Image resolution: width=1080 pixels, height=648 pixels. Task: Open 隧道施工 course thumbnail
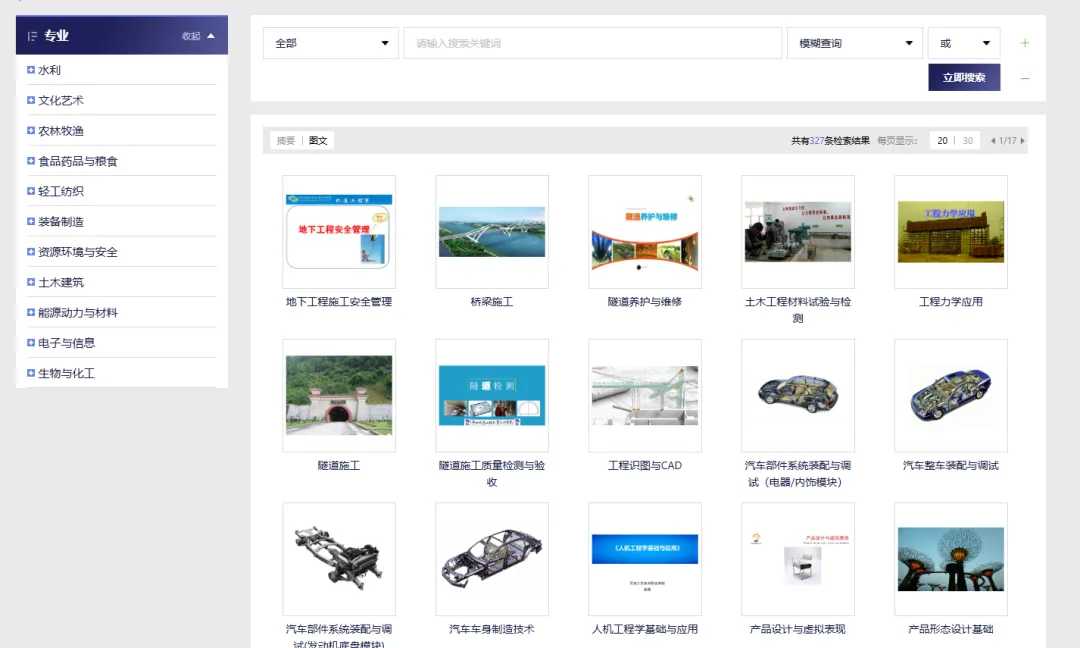click(339, 395)
